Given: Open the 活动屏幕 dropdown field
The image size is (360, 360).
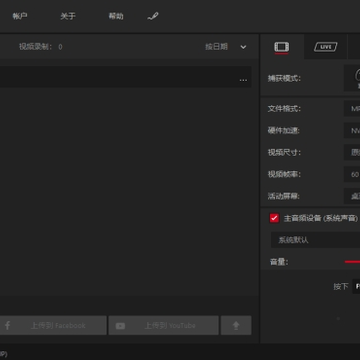Looking at the screenshot, I should [x=352, y=196].
